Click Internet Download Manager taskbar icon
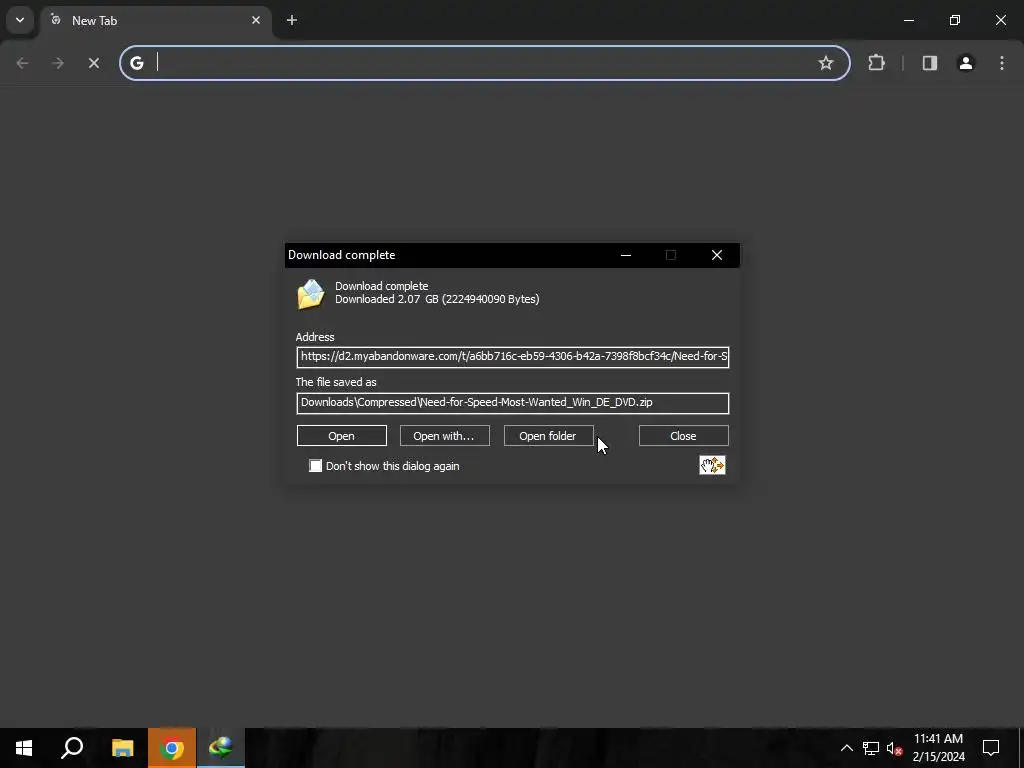Screen dimensions: 1024x768 pos(221,748)
